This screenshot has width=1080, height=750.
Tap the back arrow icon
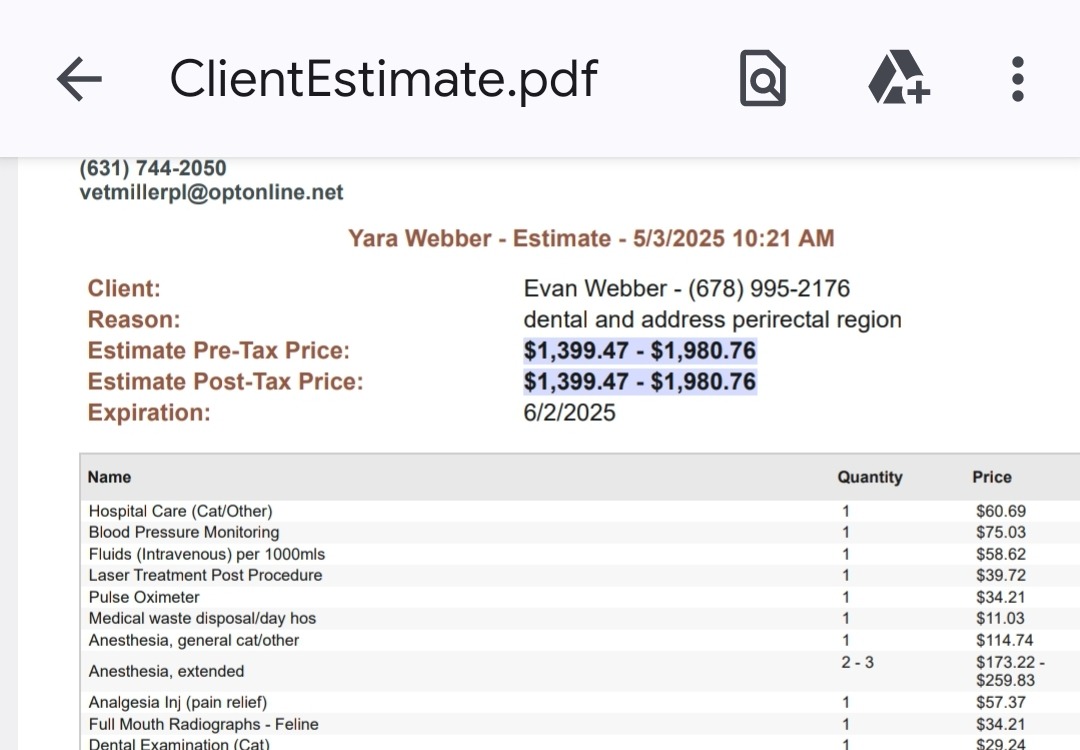80,79
